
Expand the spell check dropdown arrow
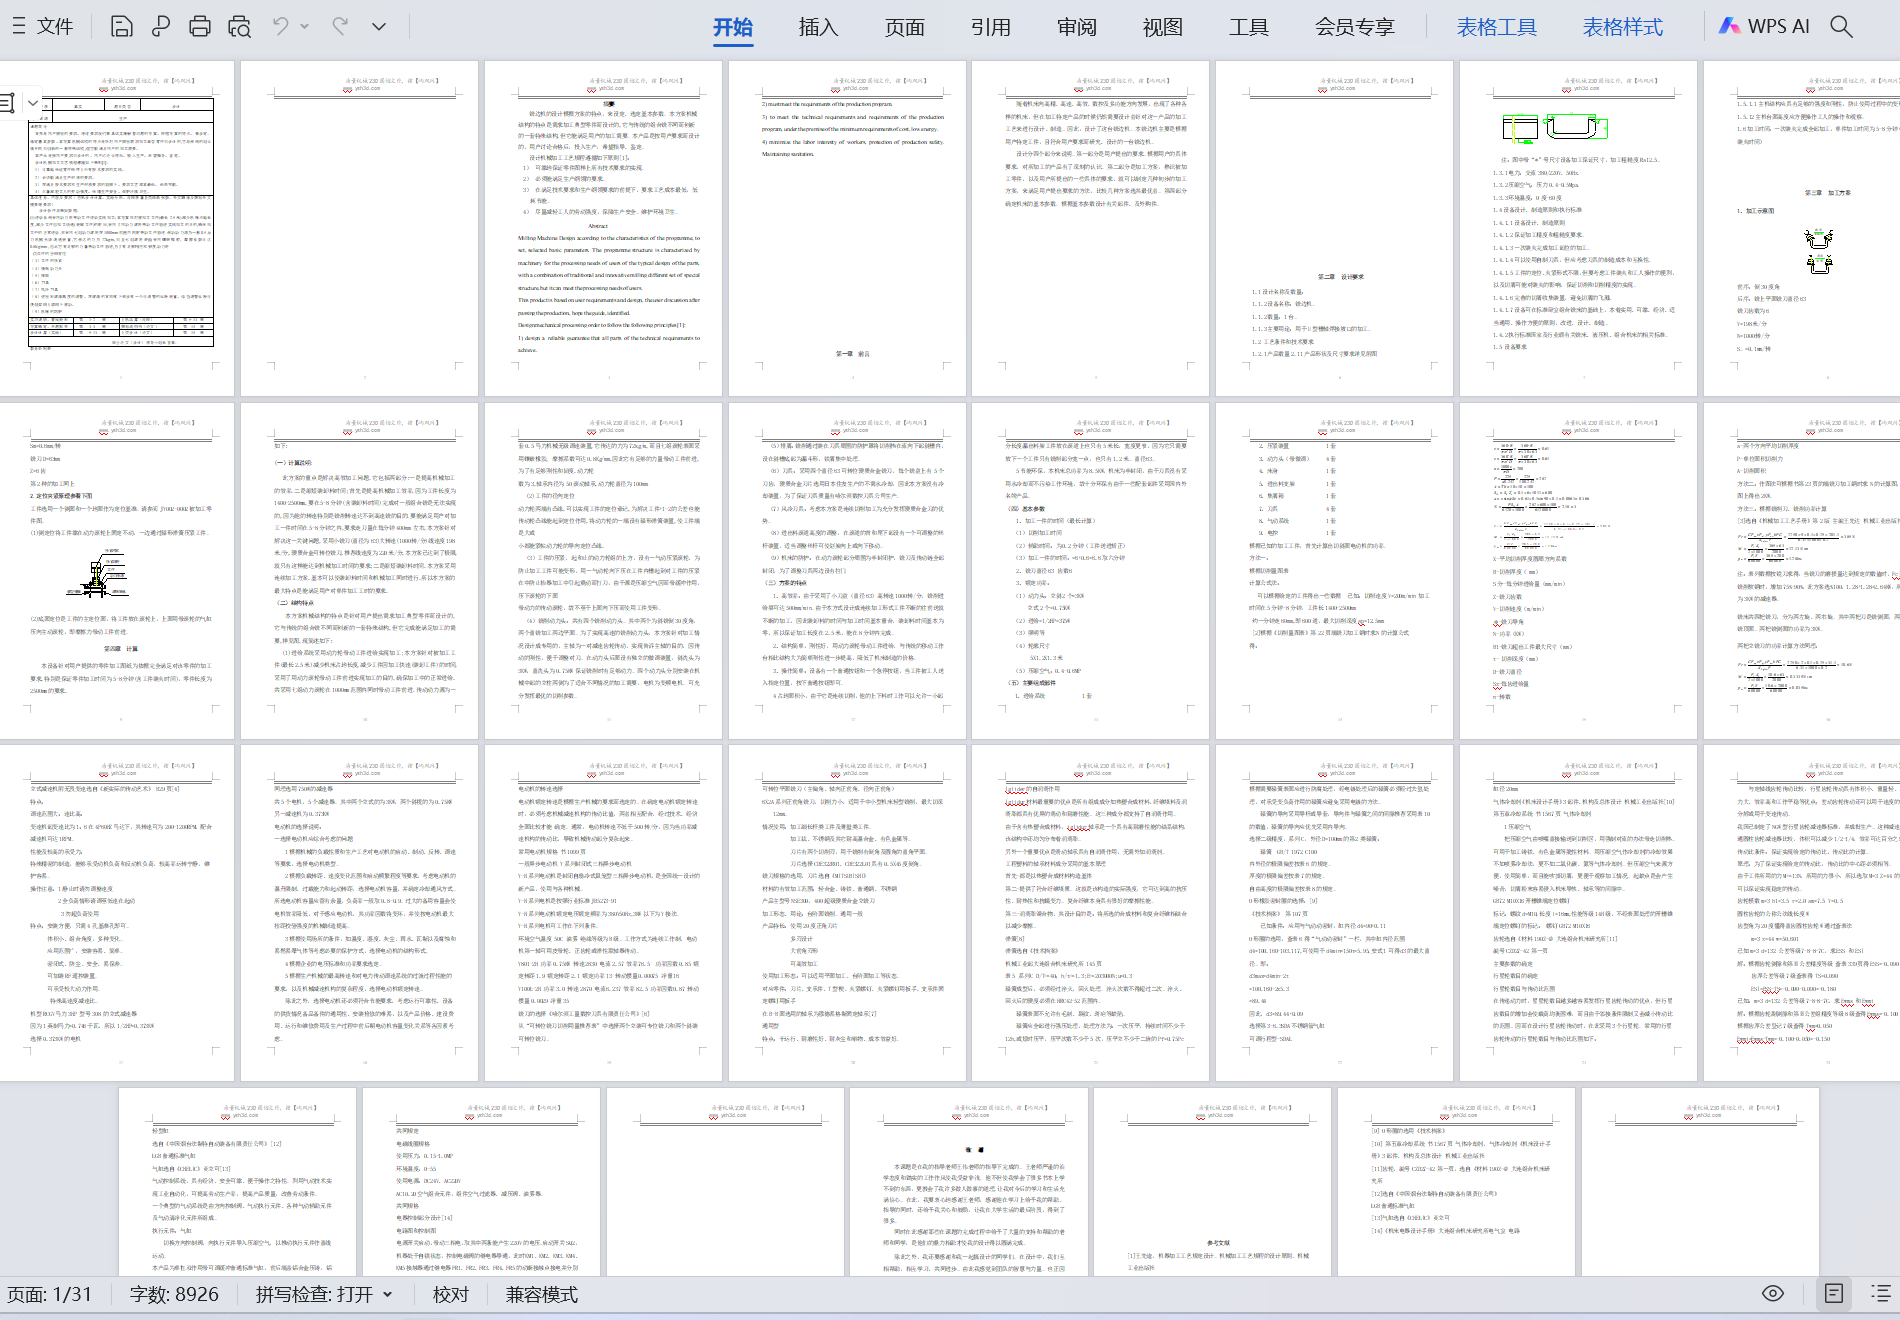(388, 1295)
